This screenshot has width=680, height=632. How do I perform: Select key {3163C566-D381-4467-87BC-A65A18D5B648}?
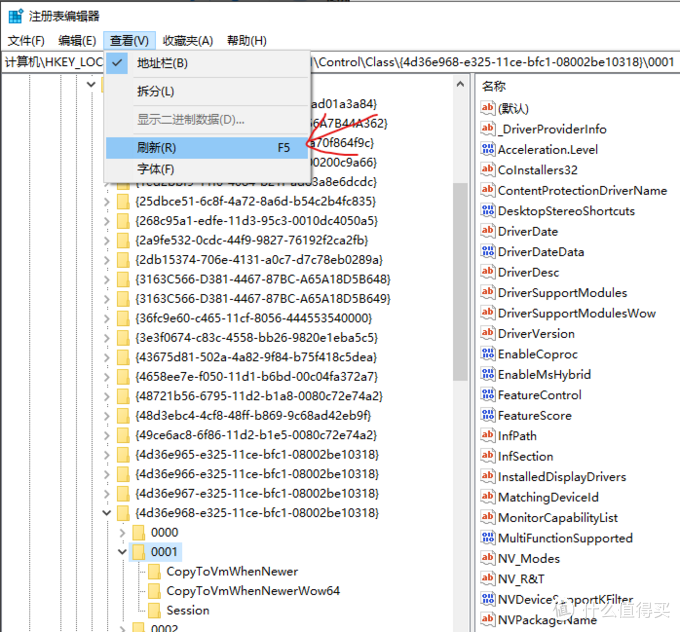tap(263, 279)
